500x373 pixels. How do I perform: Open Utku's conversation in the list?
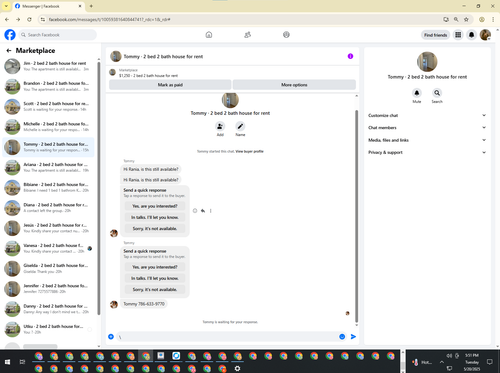[x=48, y=329]
